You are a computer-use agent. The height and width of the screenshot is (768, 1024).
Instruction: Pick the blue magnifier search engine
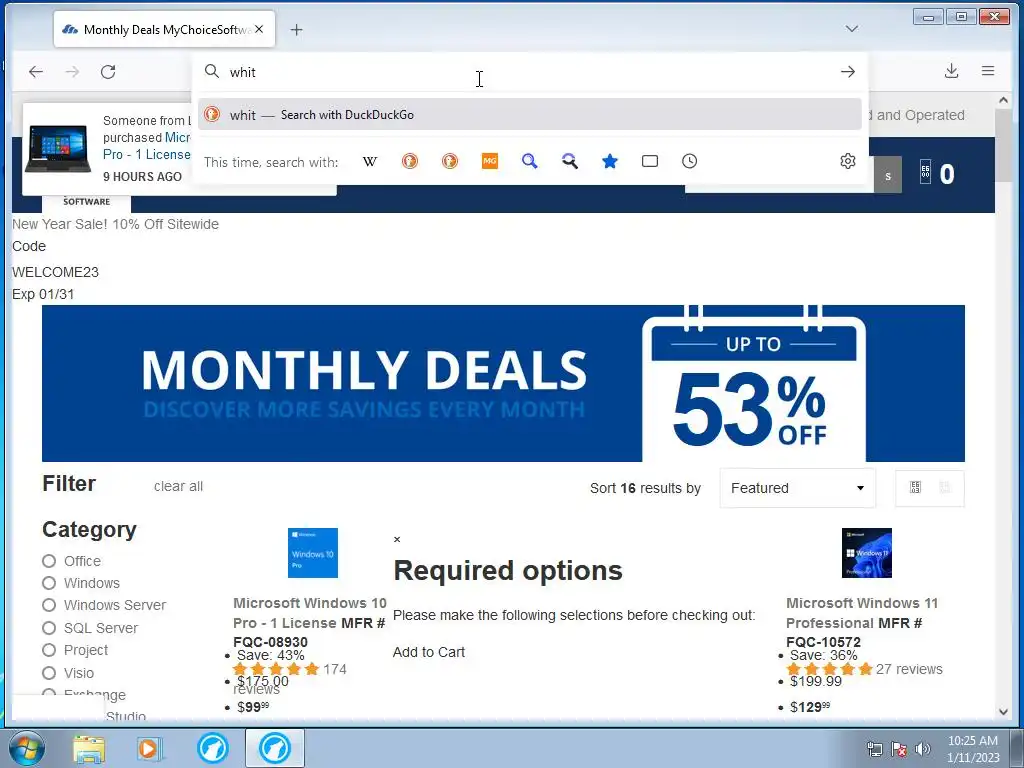coord(530,161)
